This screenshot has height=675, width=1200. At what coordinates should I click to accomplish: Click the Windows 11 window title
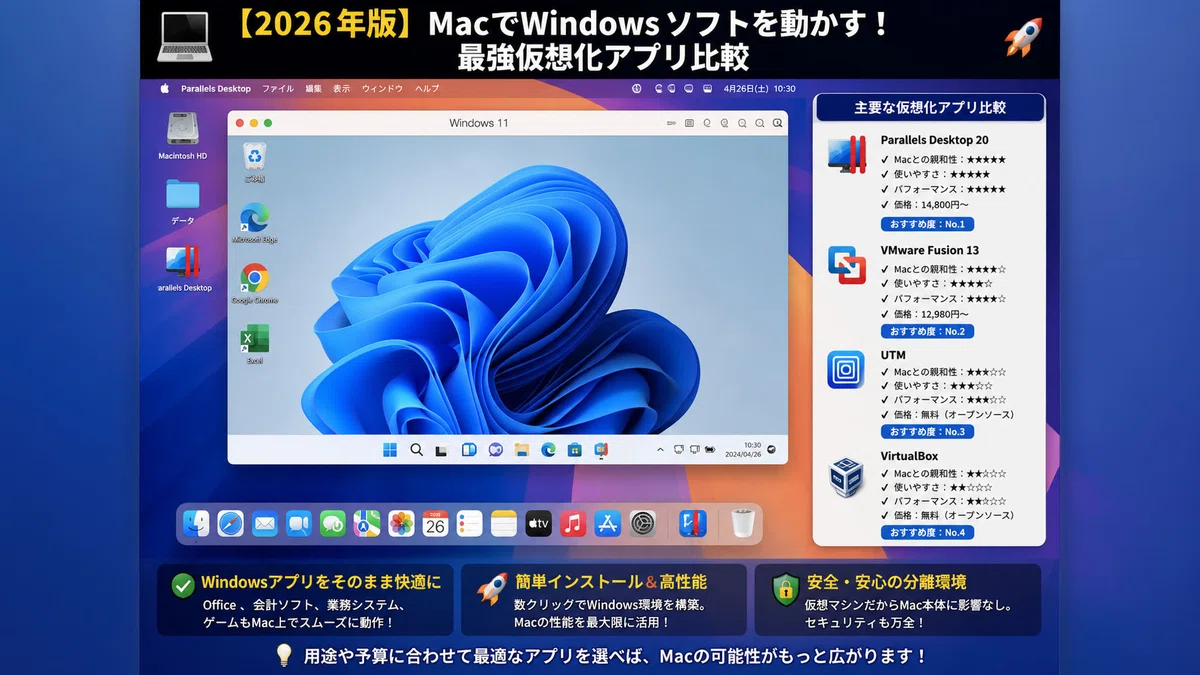point(478,123)
